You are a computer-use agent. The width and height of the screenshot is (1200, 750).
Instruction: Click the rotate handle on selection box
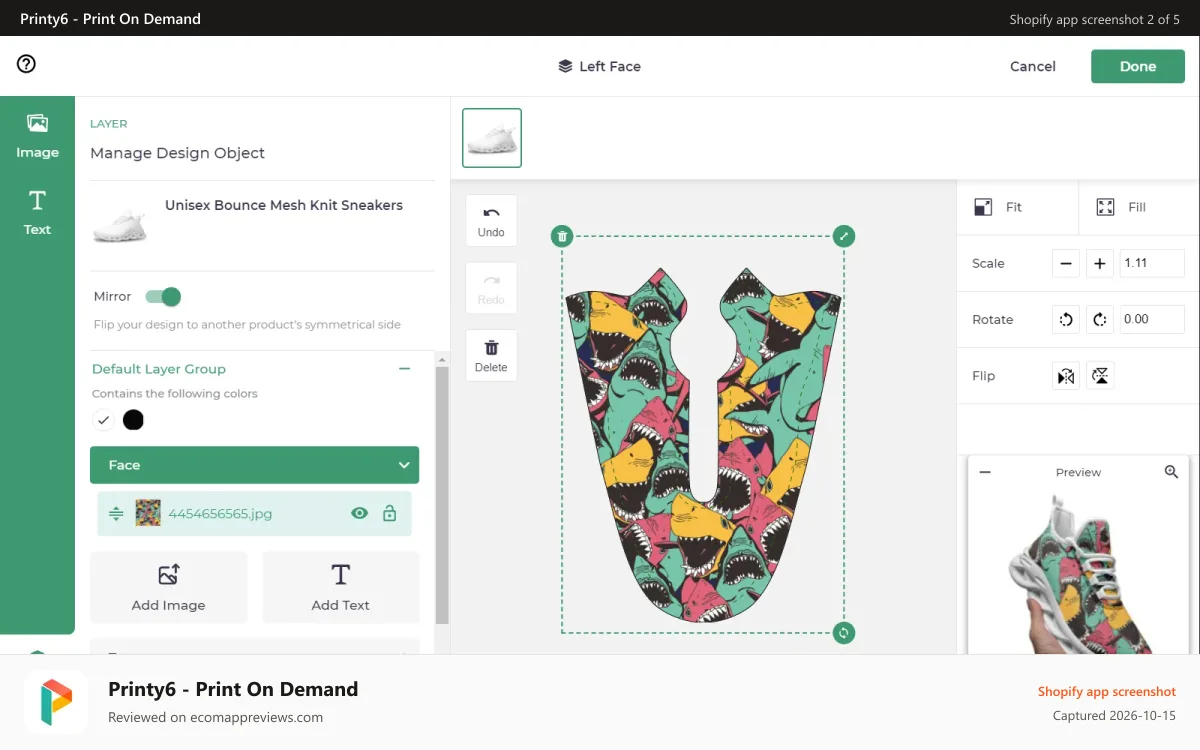tap(844, 633)
